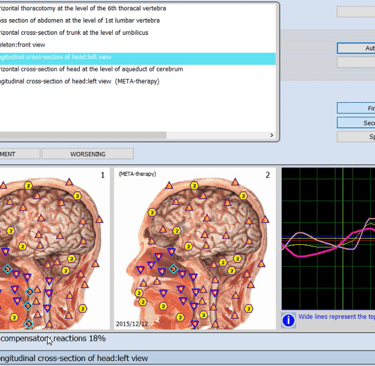Viewport: 375px width, 366px height.
Task: Select the 6th thoracal vertebra thoracotomy row
Action: (x=138, y=8)
